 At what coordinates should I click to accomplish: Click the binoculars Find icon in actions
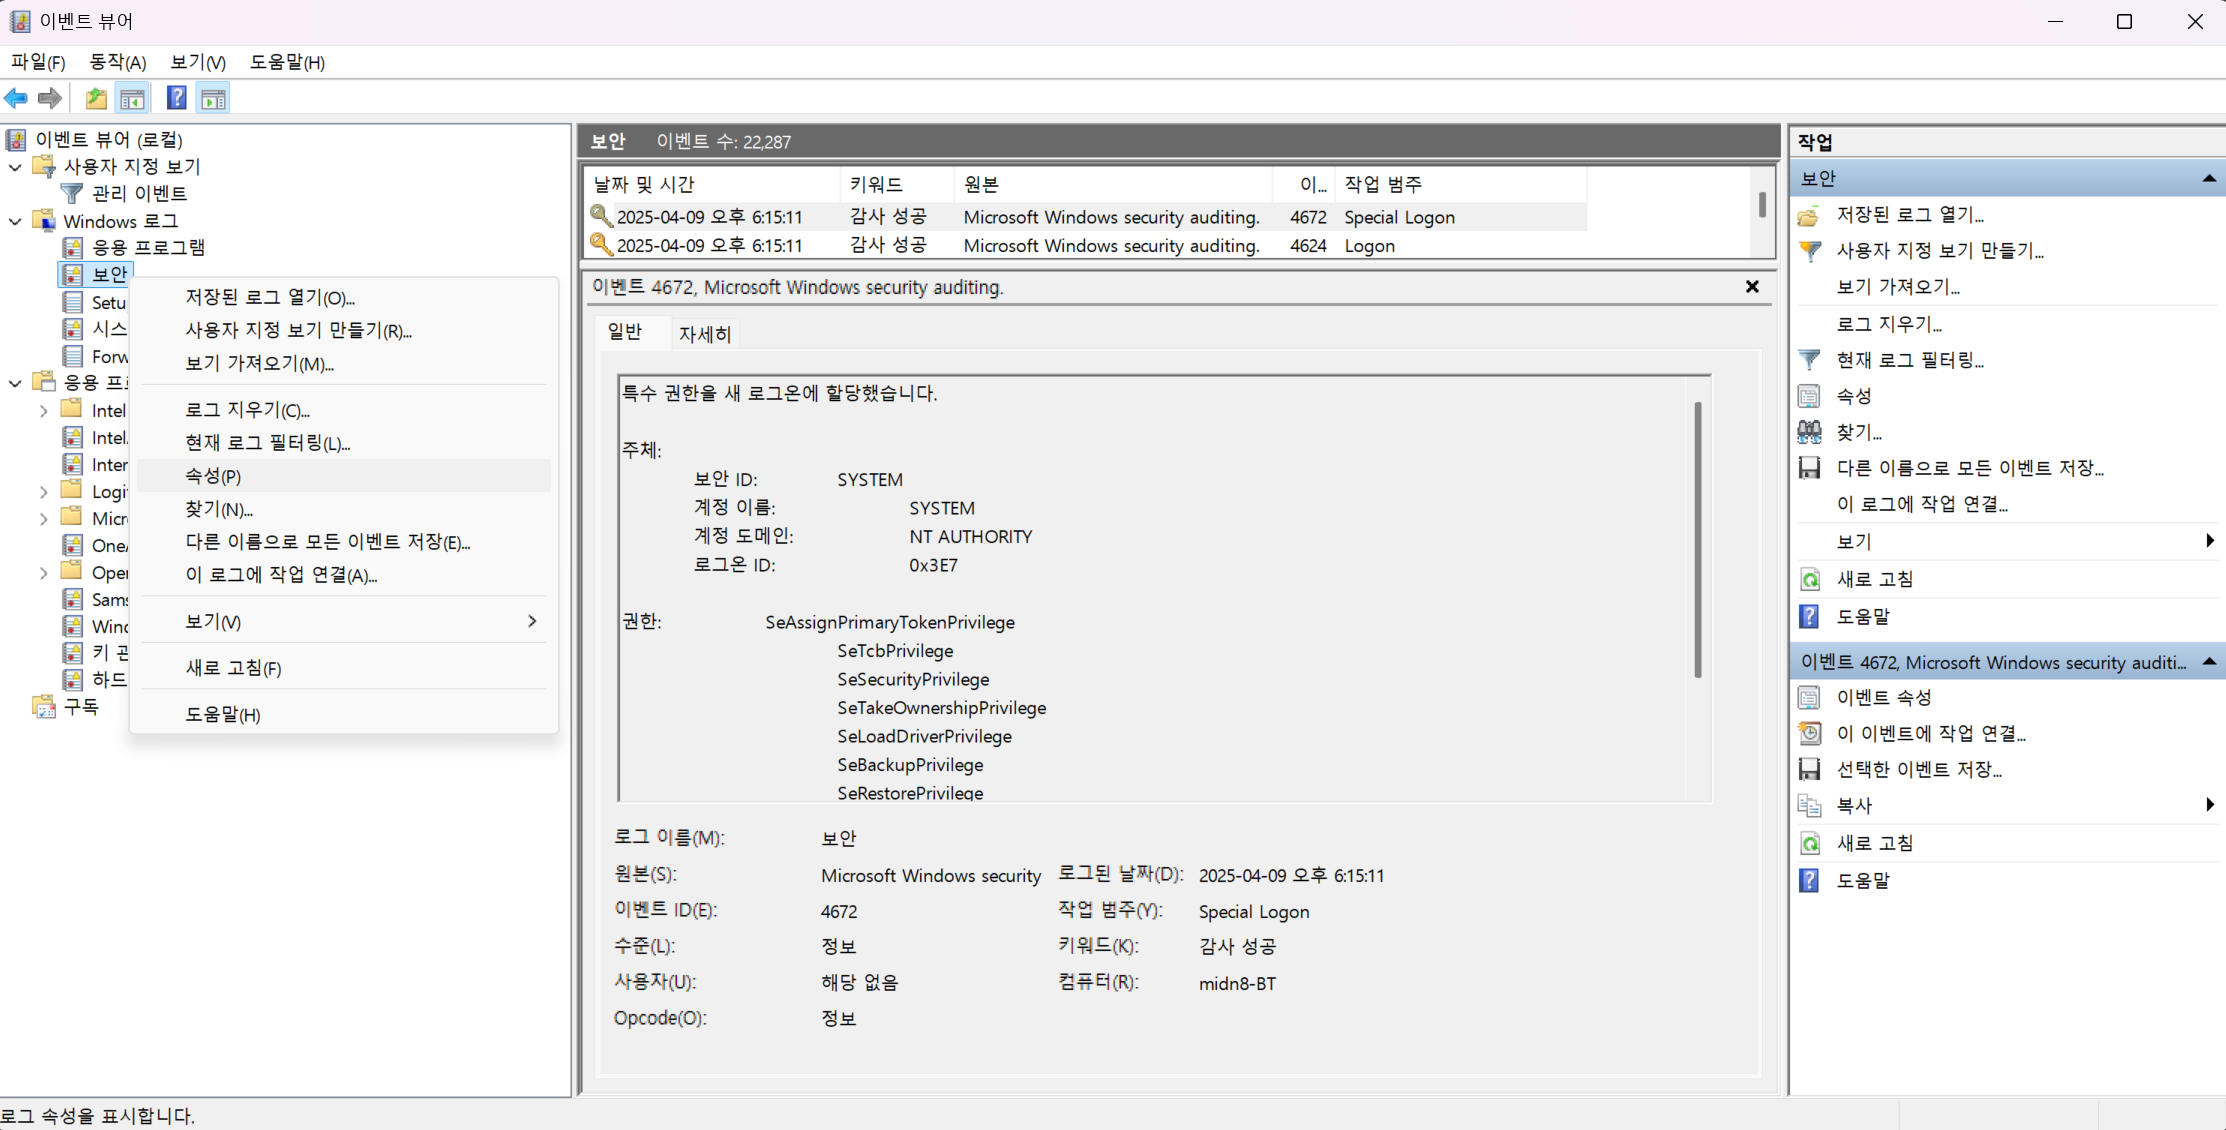(x=1809, y=432)
